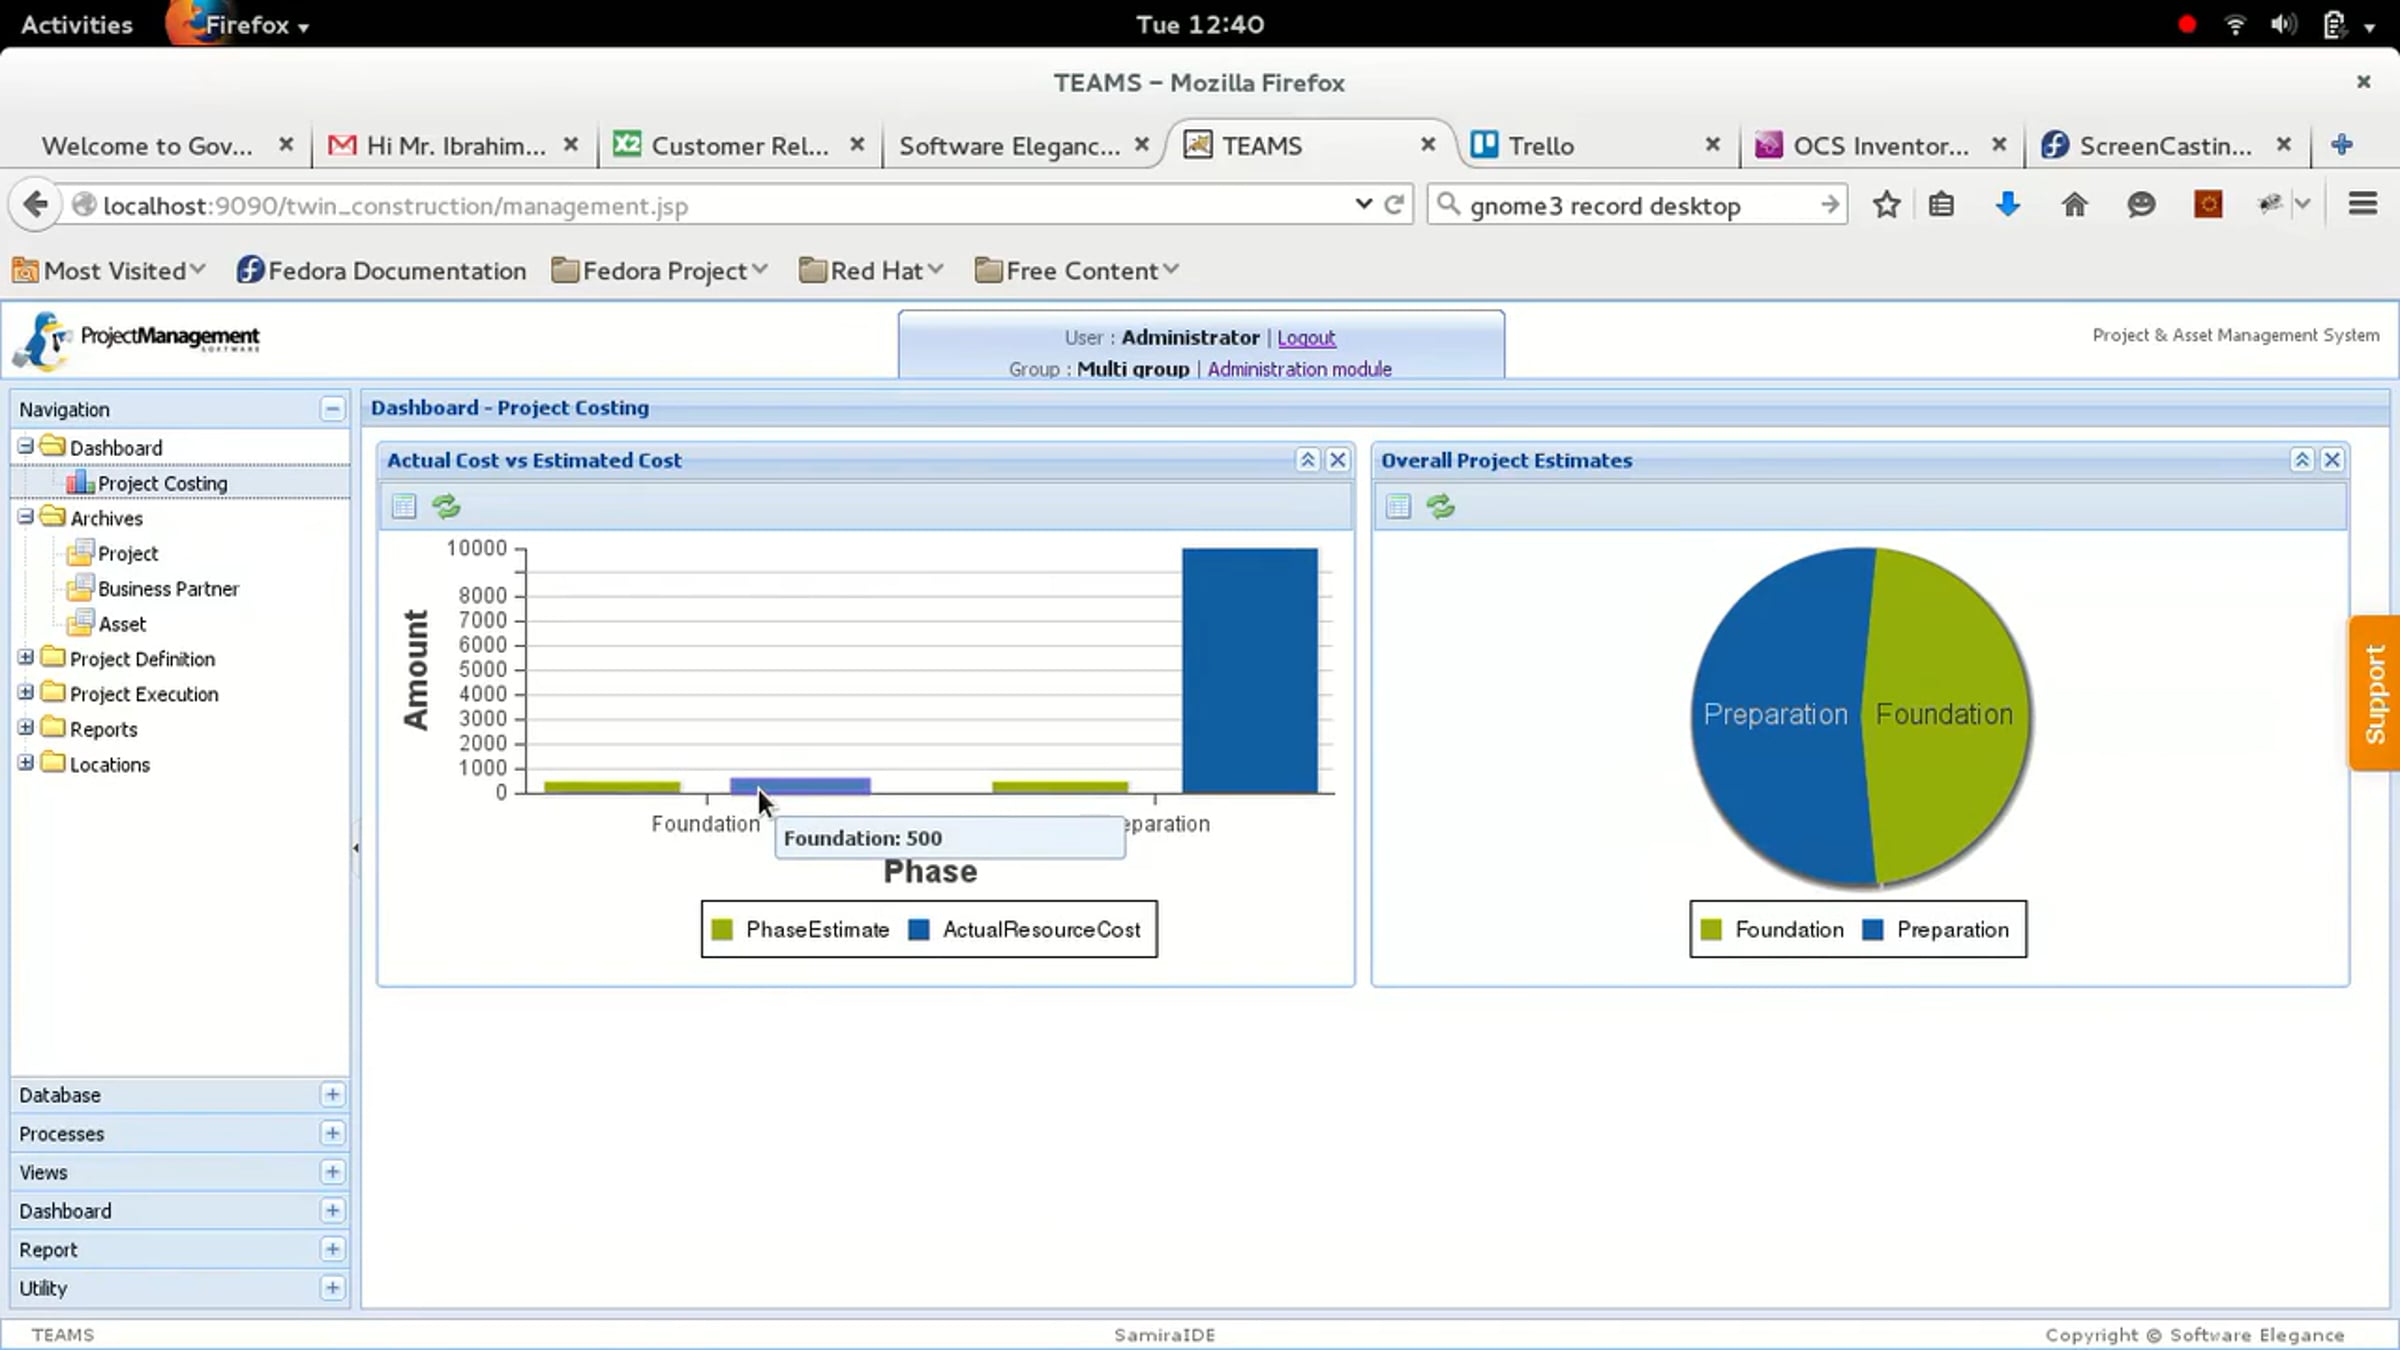2400x1350 pixels.
Task: Switch to the Hi Mr. Ibrahim Gmail tab
Action: (455, 146)
